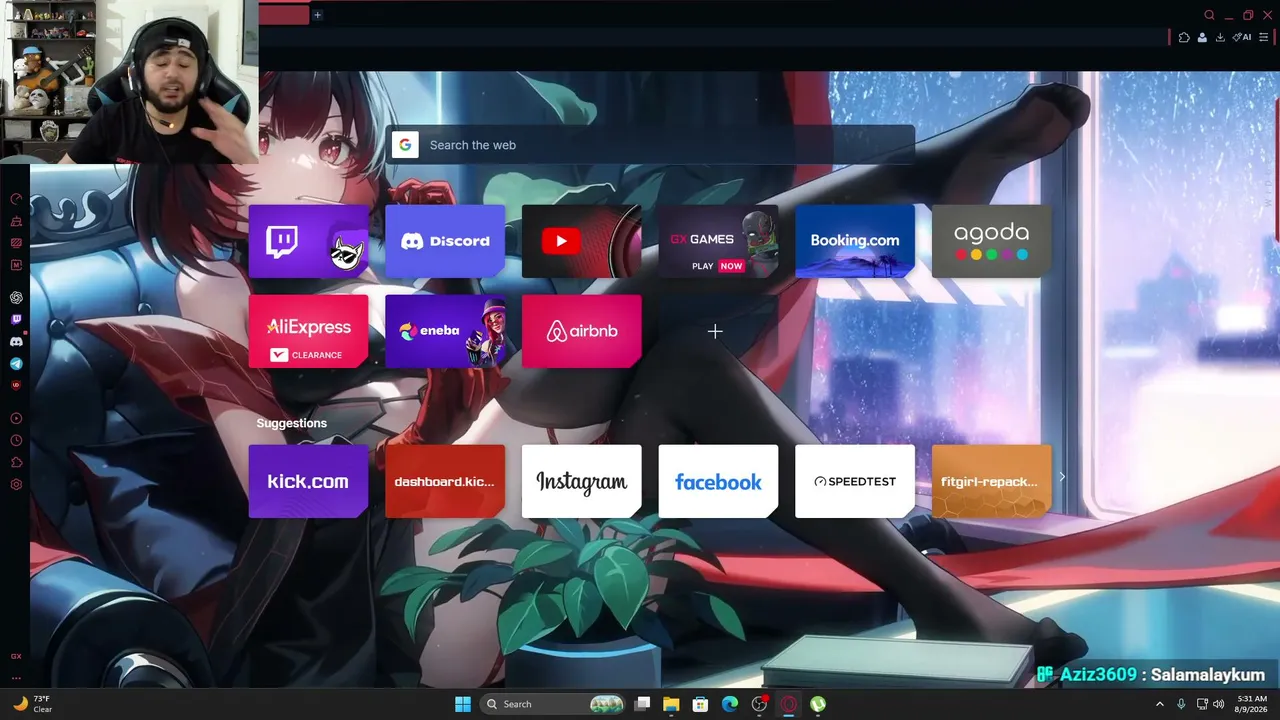Viewport: 1280px width, 720px height.
Task: Open the GX Games speed dial tile
Action: point(718,241)
